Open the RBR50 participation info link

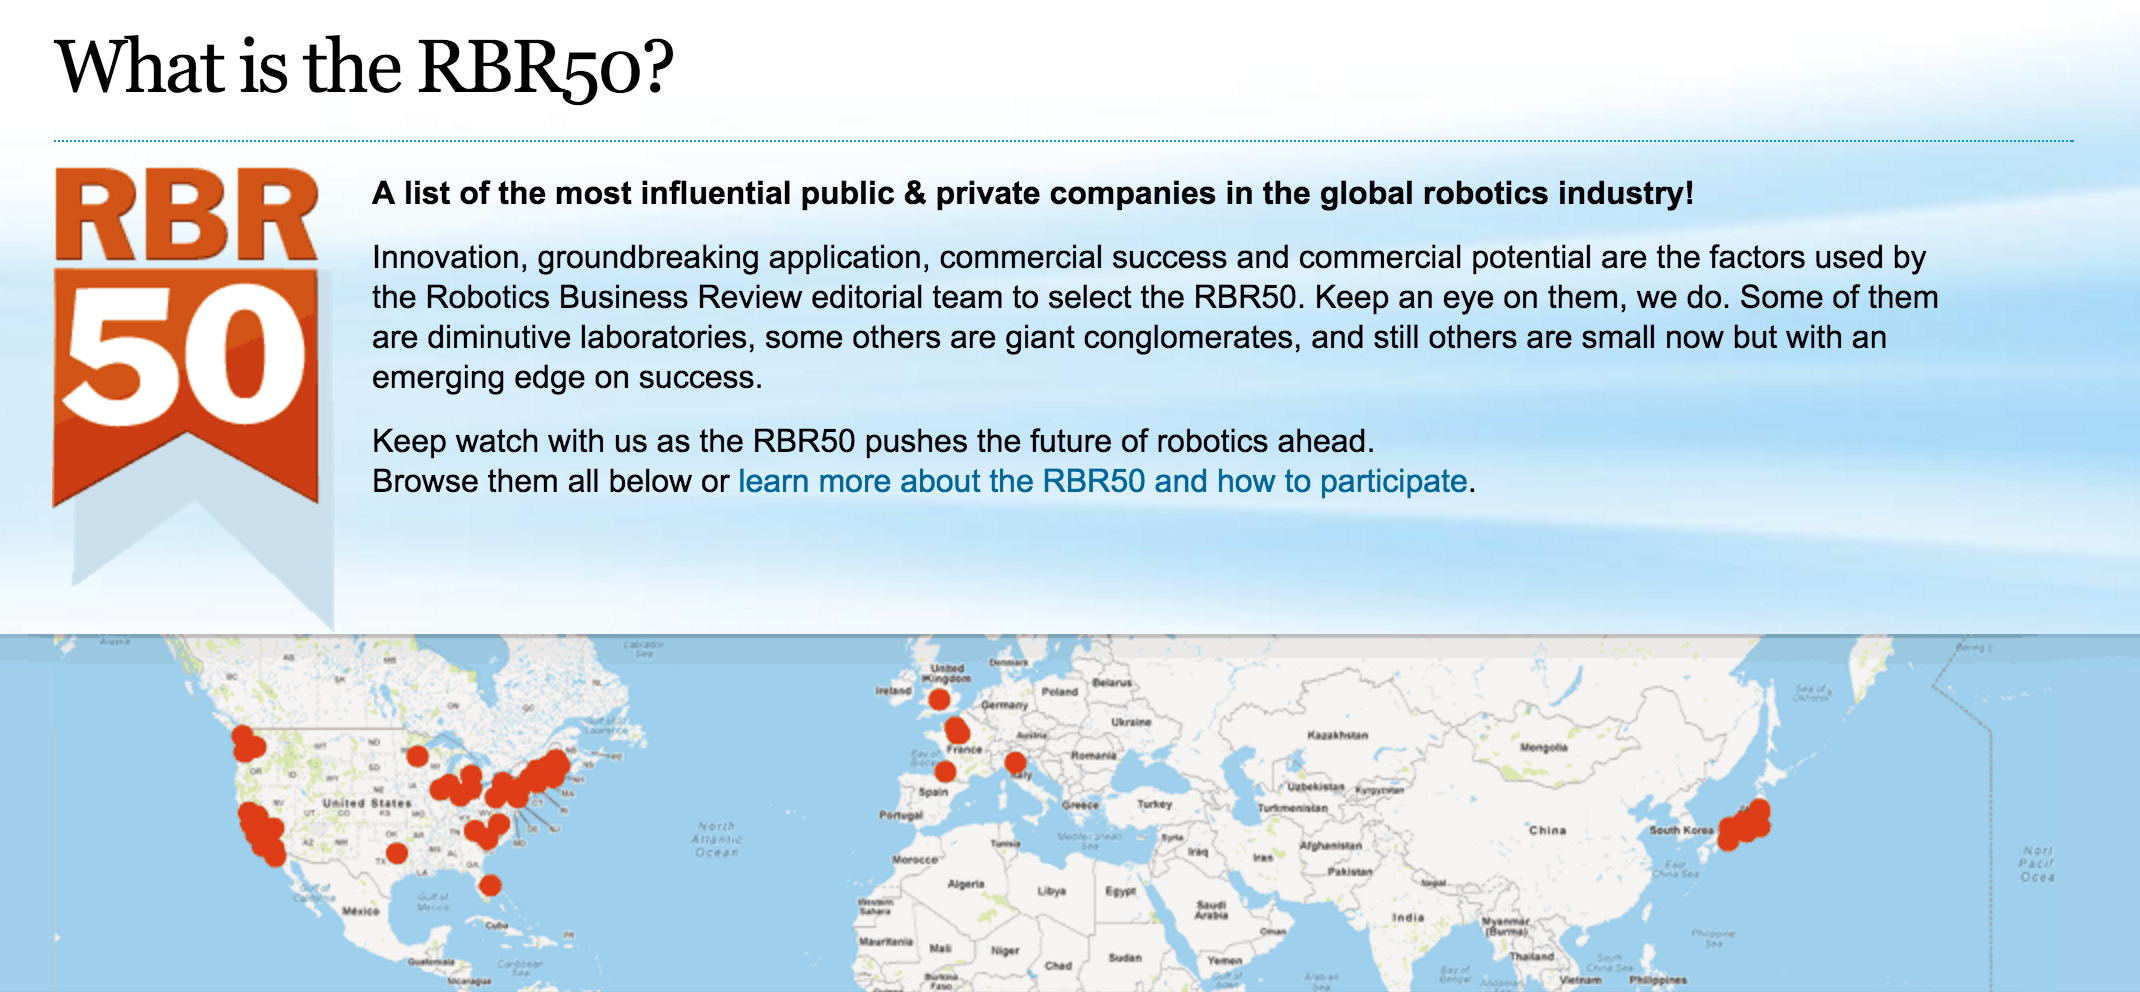click(1102, 481)
